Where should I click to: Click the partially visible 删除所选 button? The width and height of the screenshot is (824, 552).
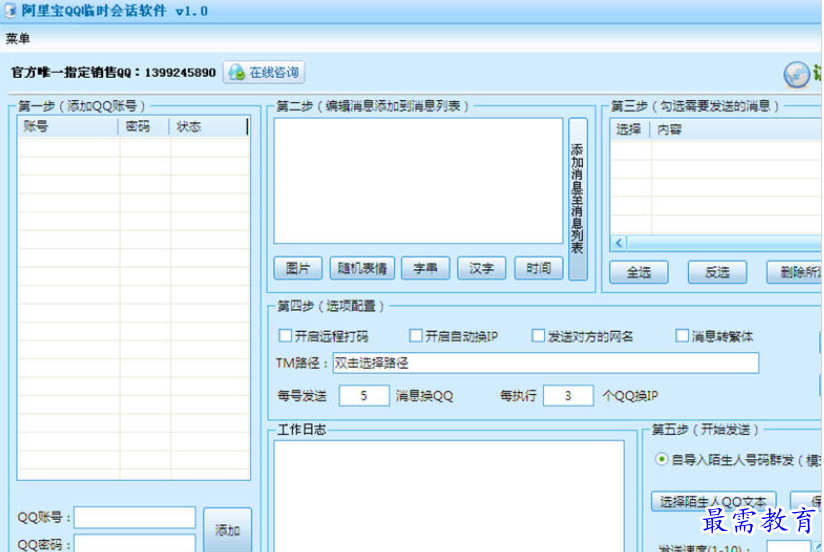tap(795, 272)
